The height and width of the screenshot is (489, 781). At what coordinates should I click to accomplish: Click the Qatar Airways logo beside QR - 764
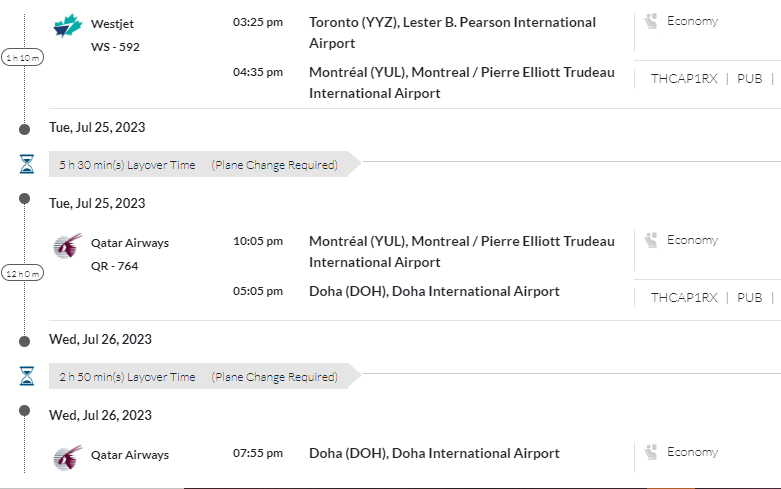(x=68, y=245)
